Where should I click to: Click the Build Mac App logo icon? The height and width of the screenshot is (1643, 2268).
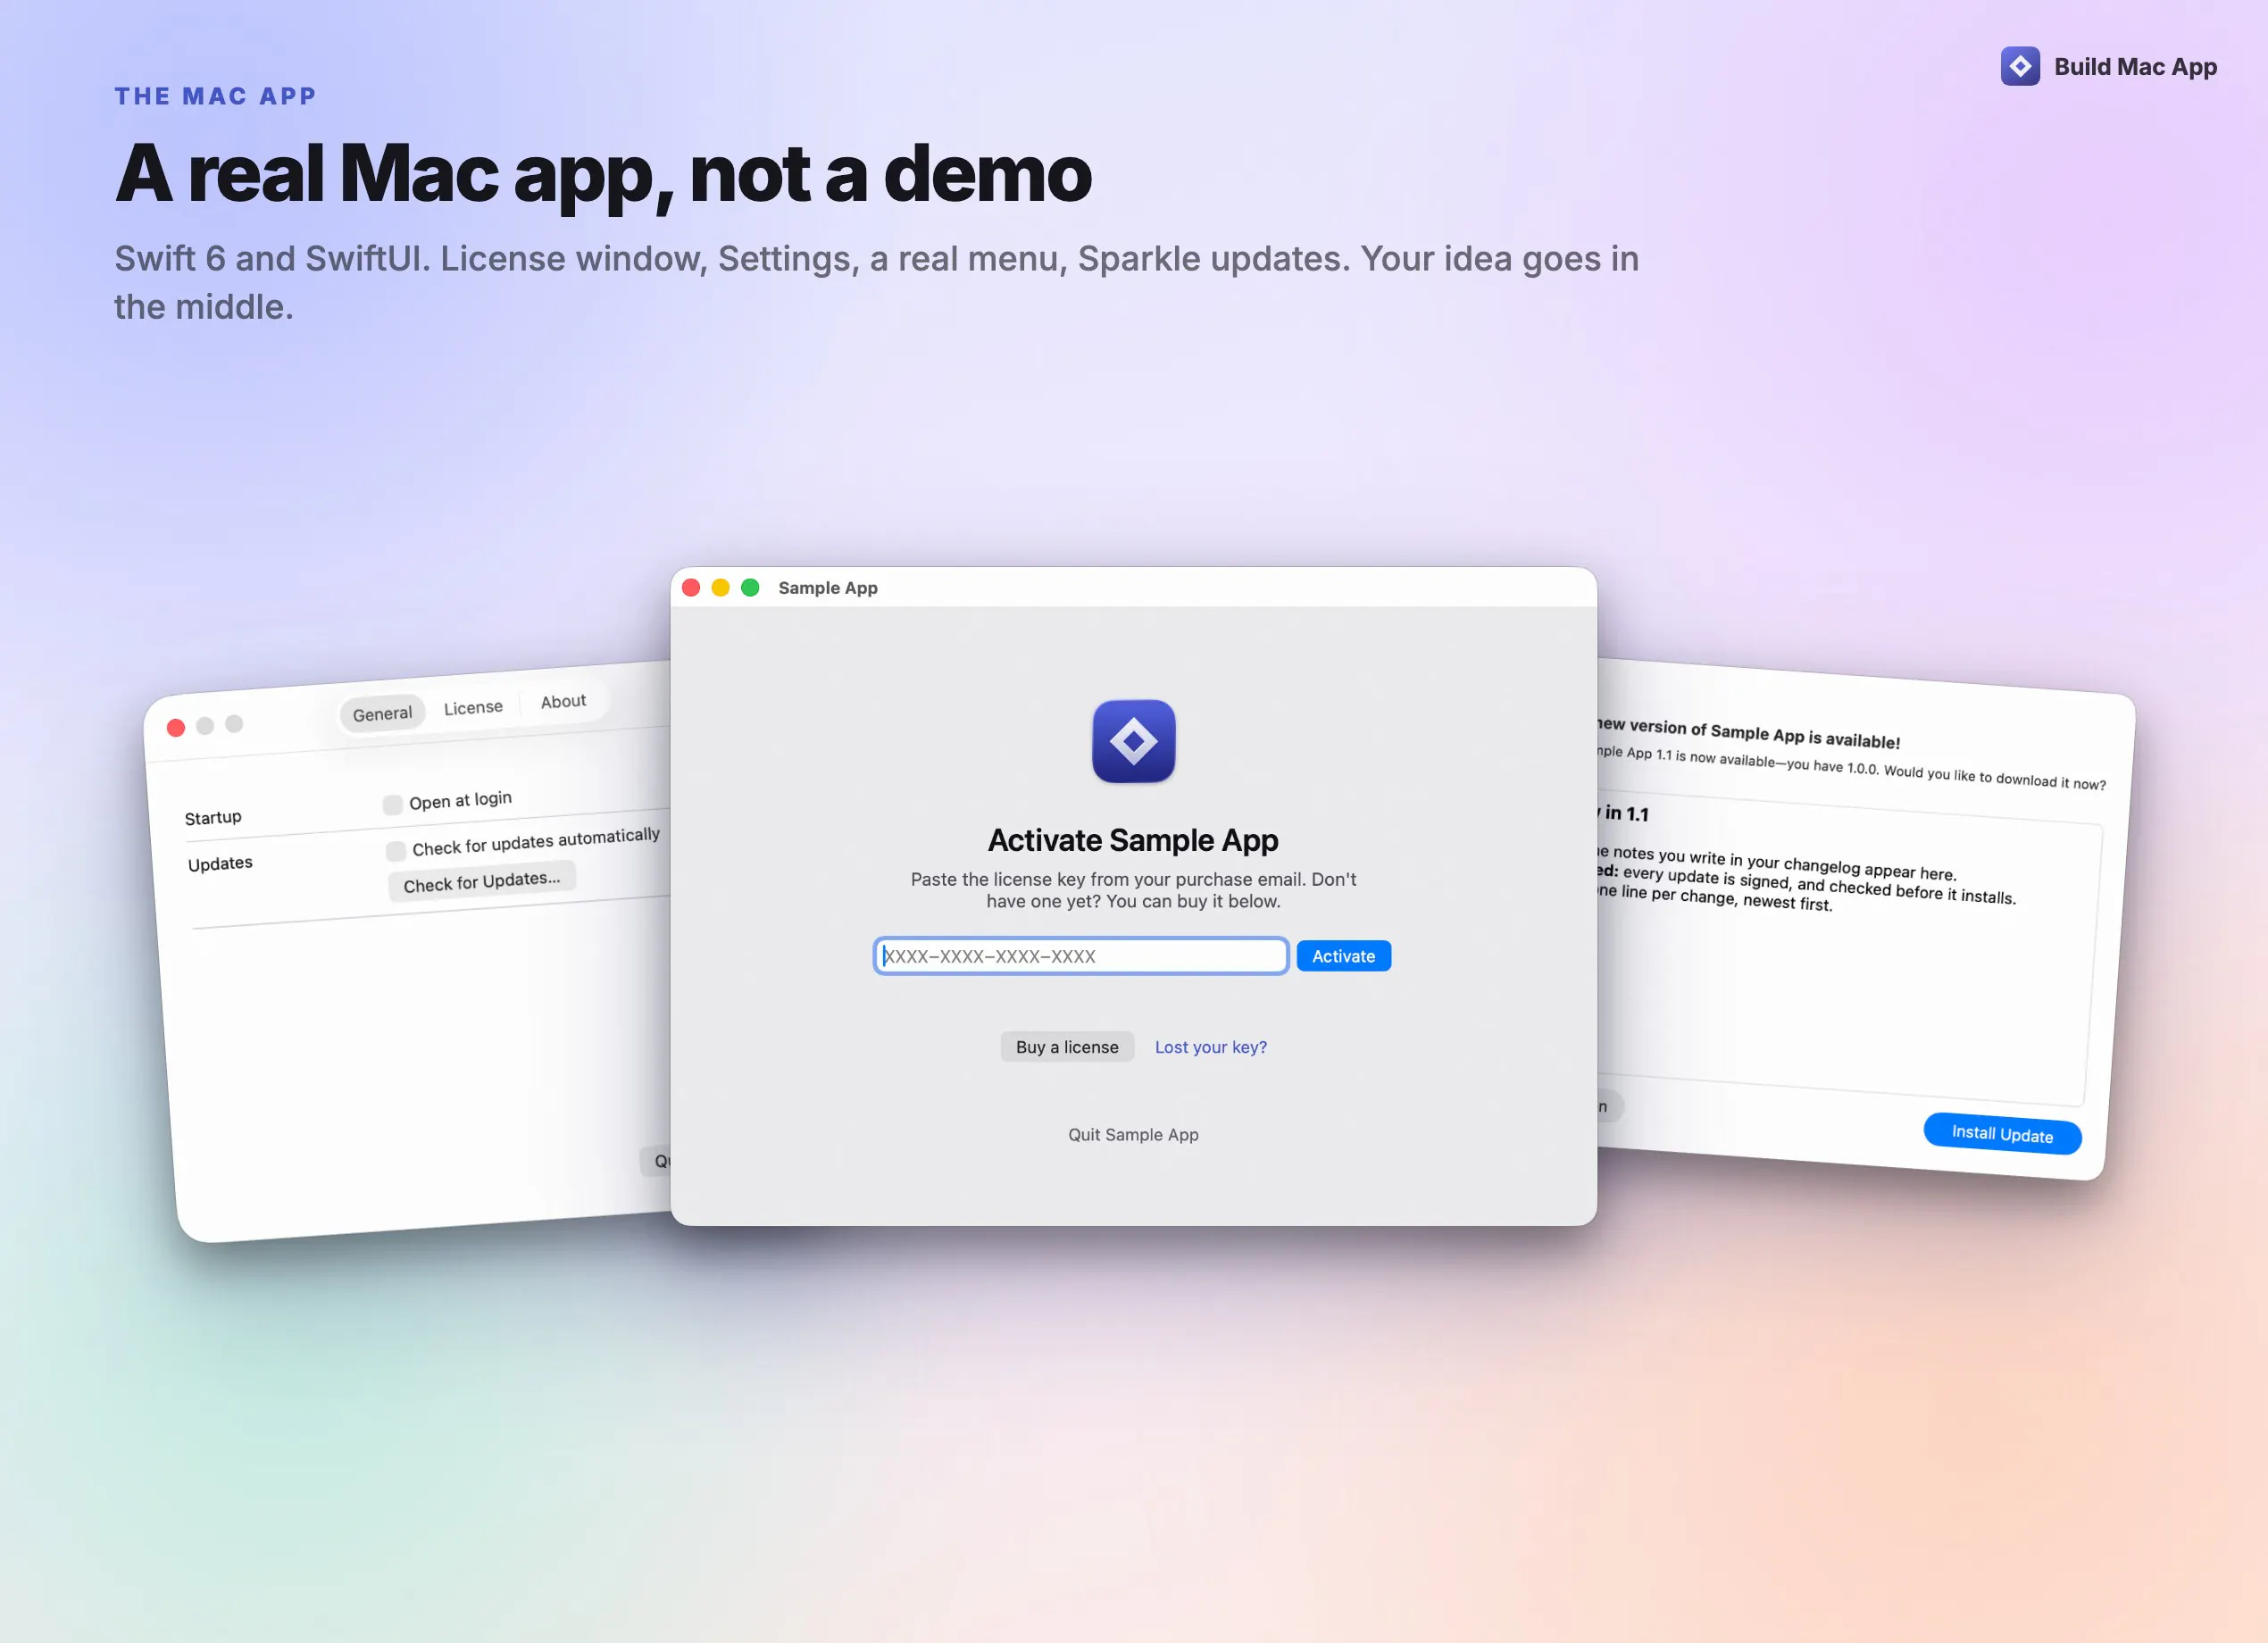click(2020, 66)
